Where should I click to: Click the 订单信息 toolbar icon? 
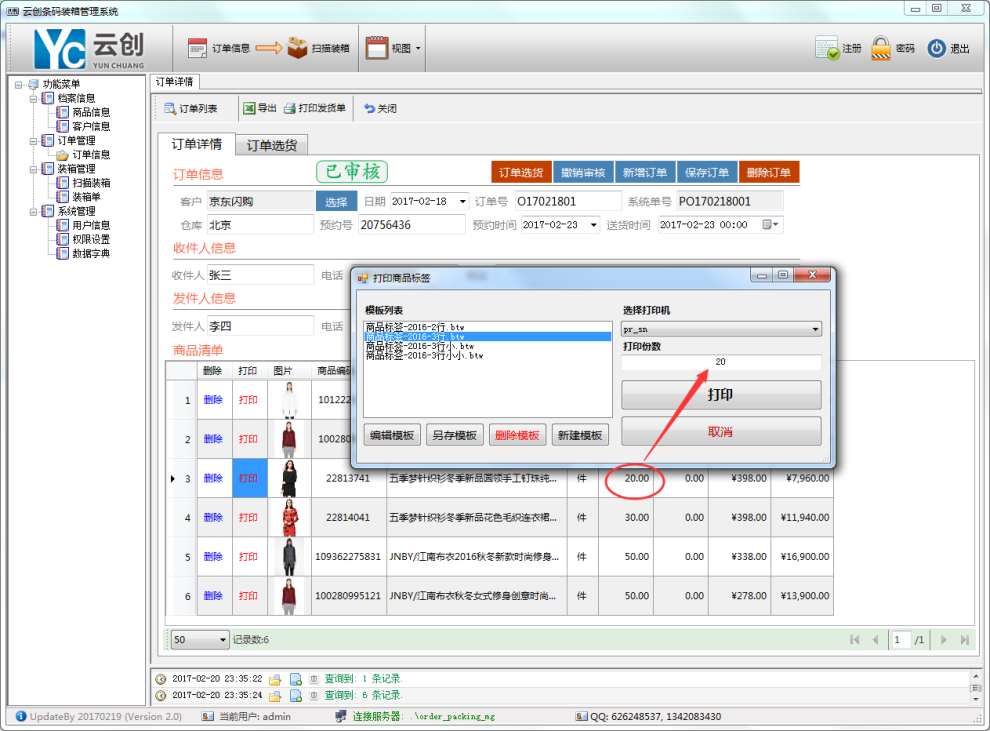(198, 48)
